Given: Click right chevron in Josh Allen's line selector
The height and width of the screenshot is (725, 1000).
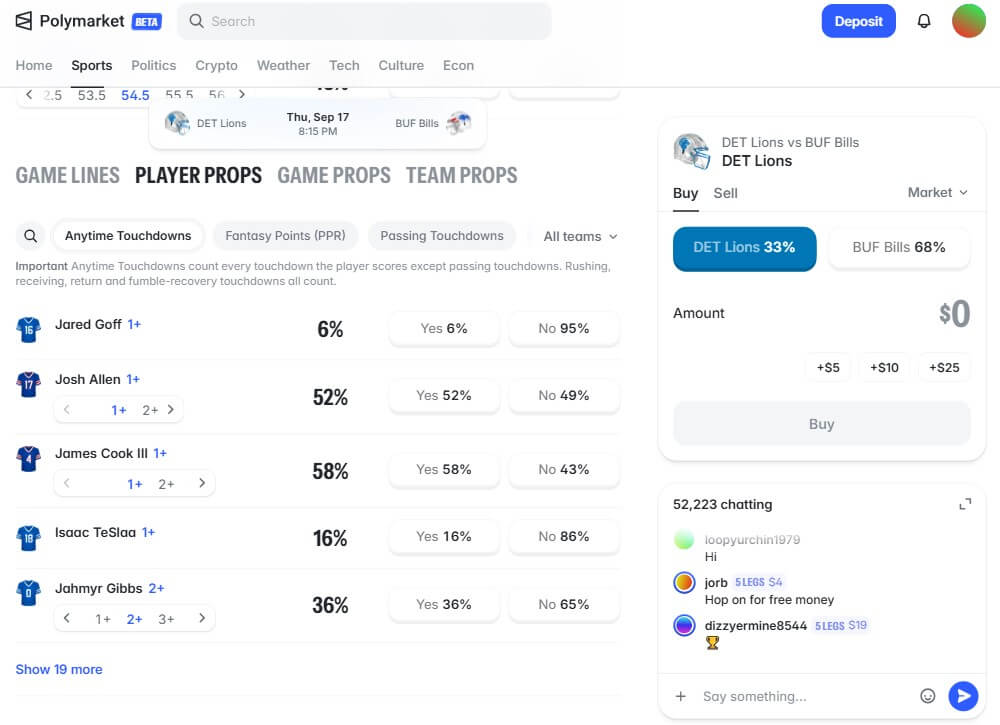Looking at the screenshot, I should (171, 409).
